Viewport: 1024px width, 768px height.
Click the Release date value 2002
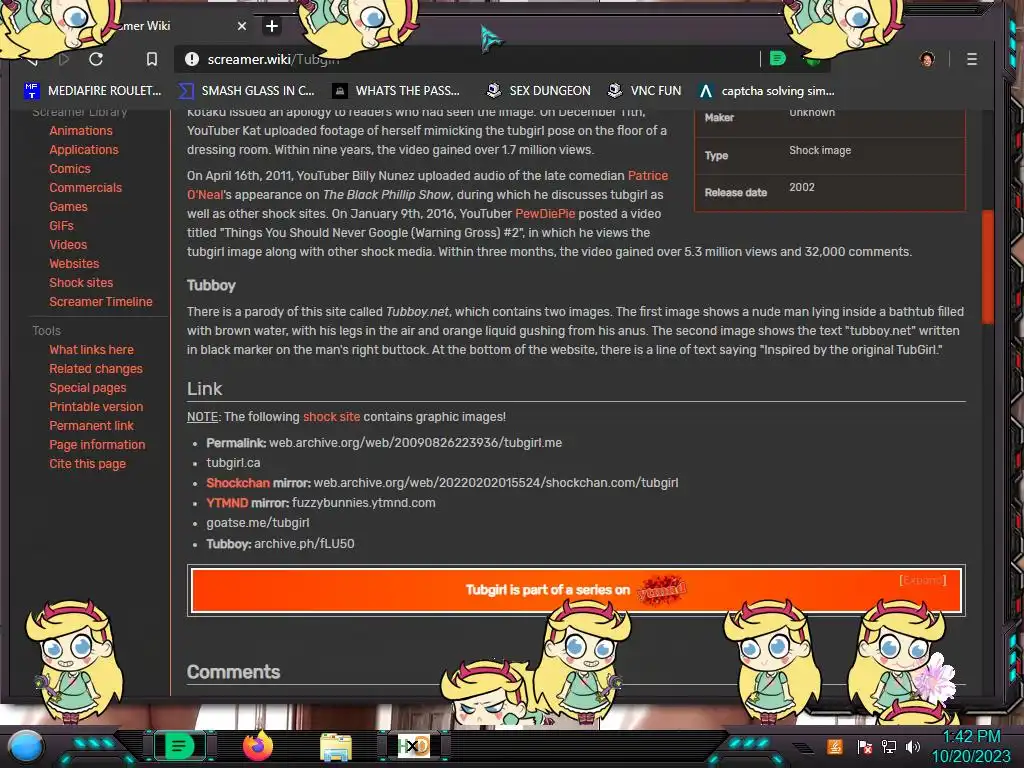click(801, 187)
